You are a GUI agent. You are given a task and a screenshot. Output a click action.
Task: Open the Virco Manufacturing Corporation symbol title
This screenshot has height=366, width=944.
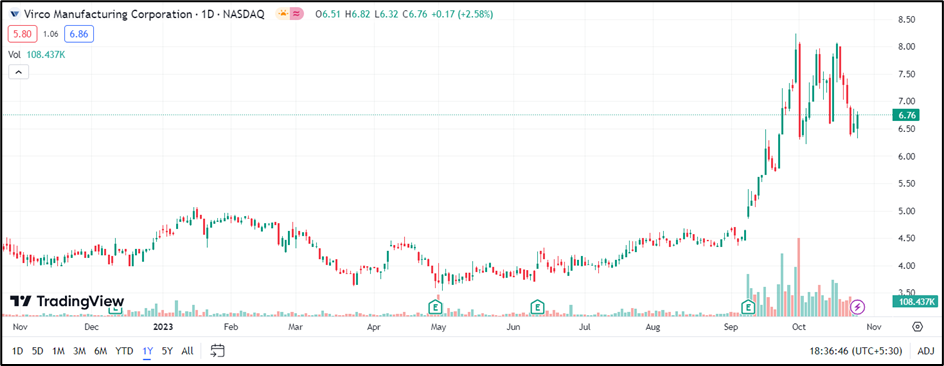(143, 14)
